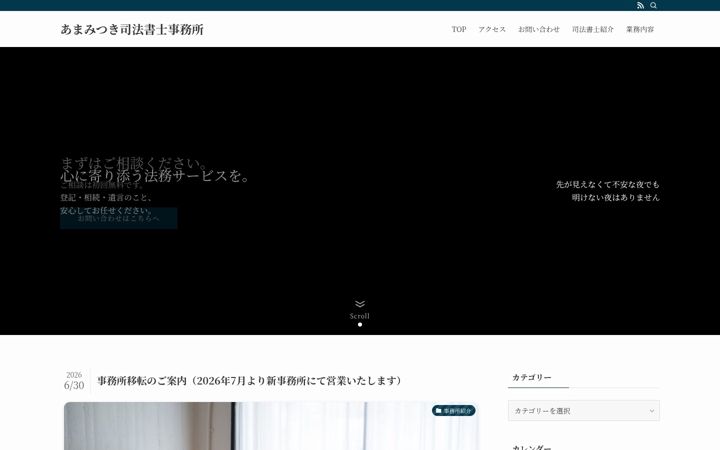Screen dimensions: 720x450
Task: Click the あまみつき司法書士事務所 site title
Action: click(x=132, y=29)
